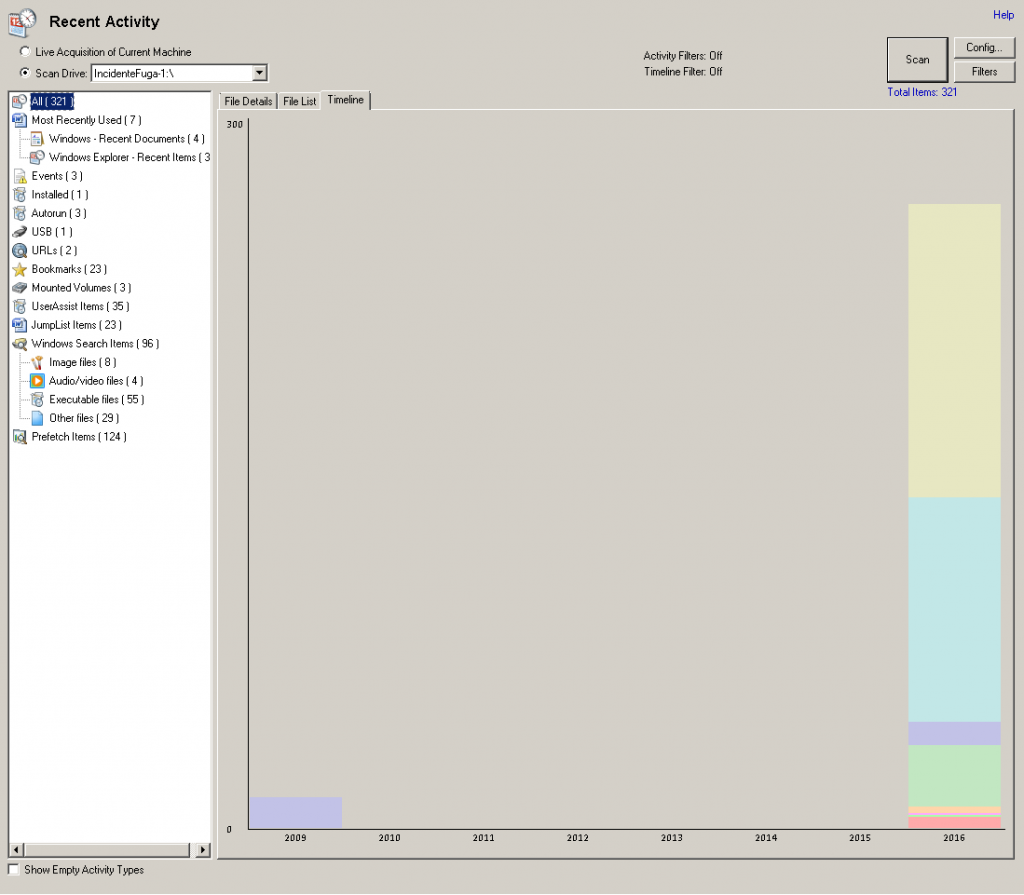Click the tree panel right scroll arrow
Viewport: 1024px width, 895px height.
pos(203,850)
